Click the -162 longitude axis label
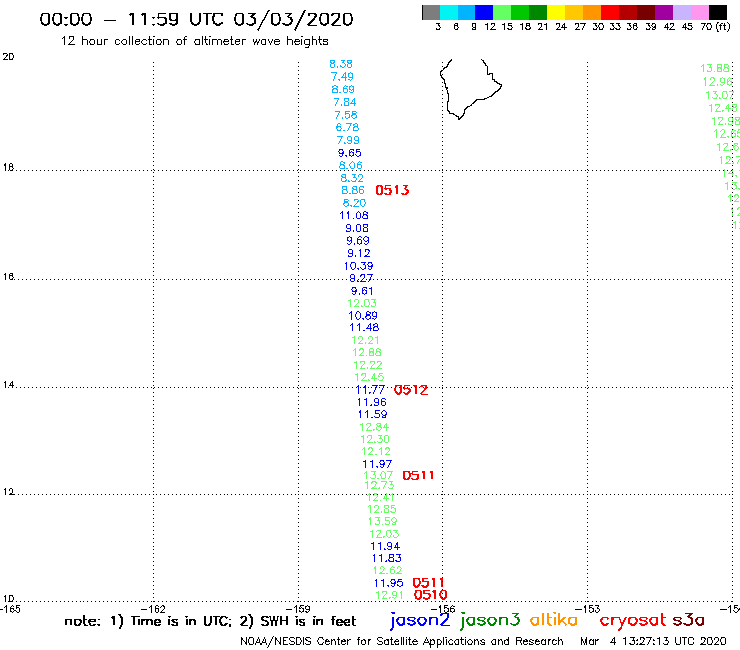The height and width of the screenshot is (650, 740). click(x=154, y=609)
